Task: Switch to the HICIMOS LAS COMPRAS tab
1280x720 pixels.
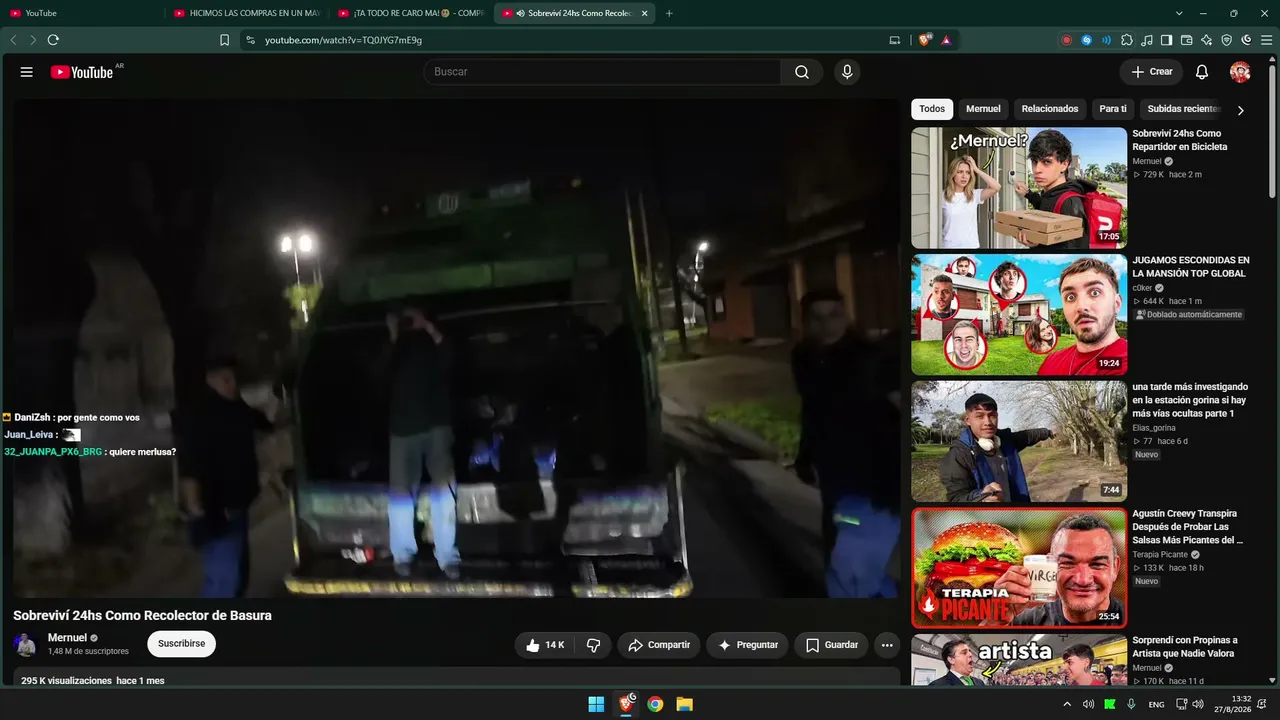Action: click(246, 13)
